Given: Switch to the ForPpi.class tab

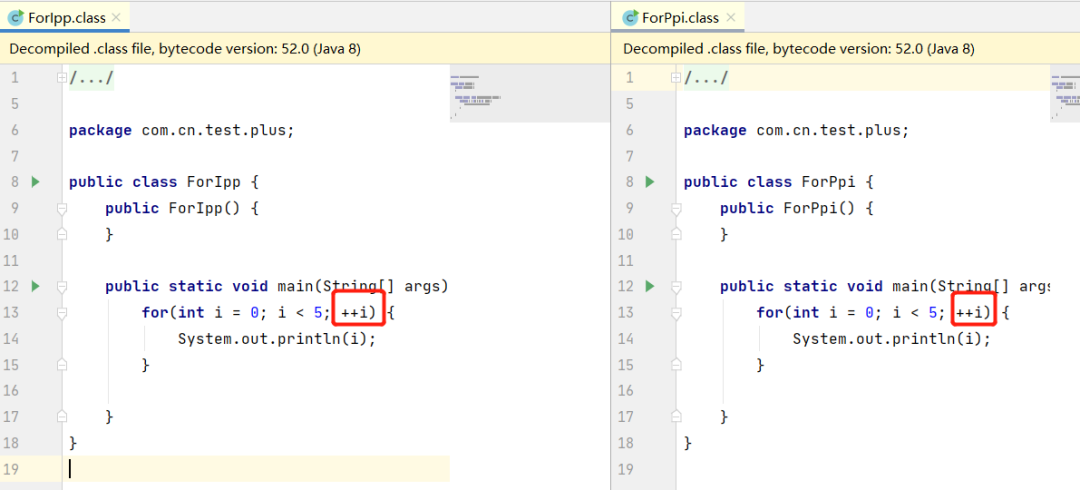Looking at the screenshot, I should (x=680, y=18).
